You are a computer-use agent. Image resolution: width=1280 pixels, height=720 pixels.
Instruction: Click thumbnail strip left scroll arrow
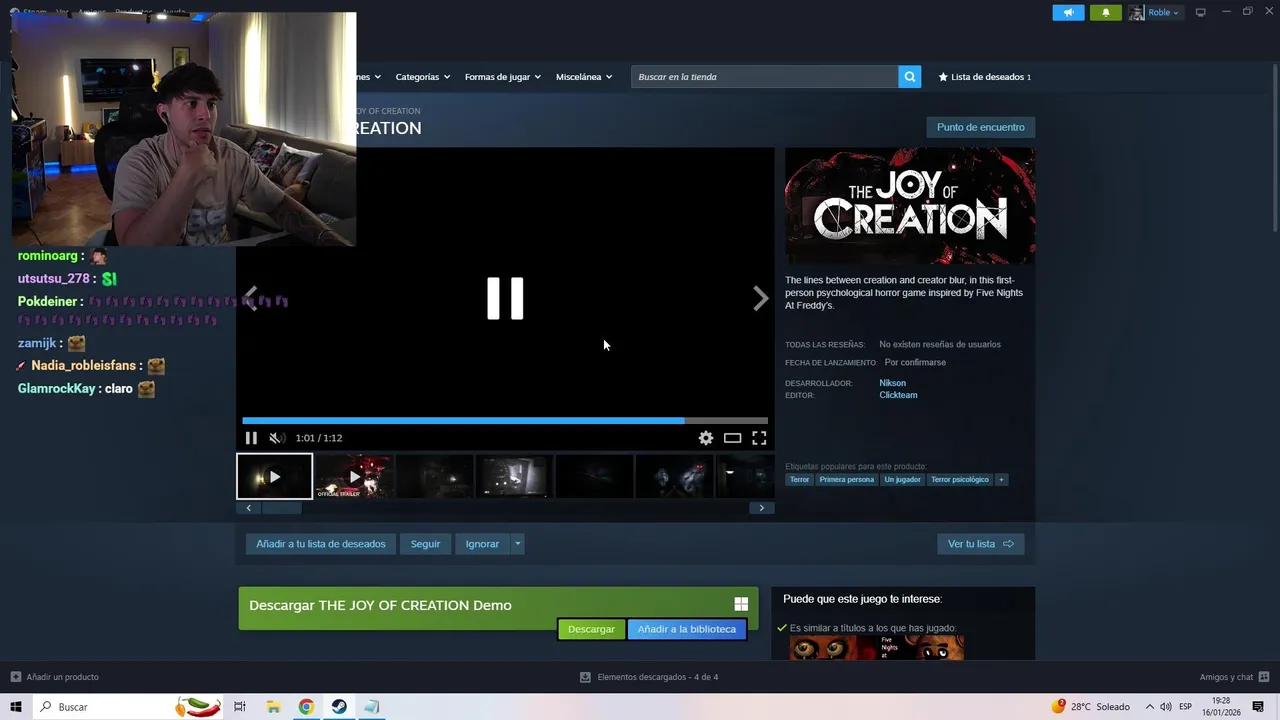pyautogui.click(x=249, y=508)
